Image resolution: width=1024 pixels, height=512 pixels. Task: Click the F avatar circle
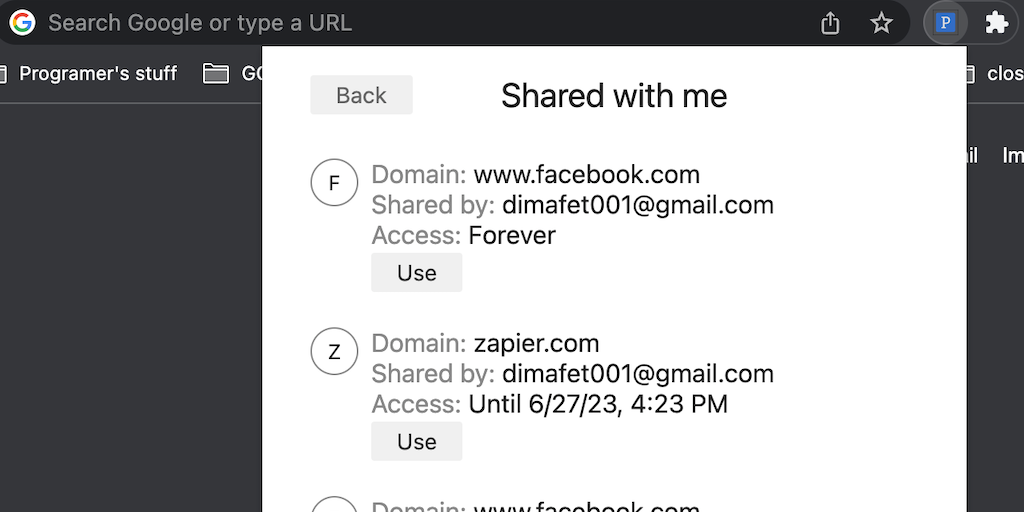(334, 183)
